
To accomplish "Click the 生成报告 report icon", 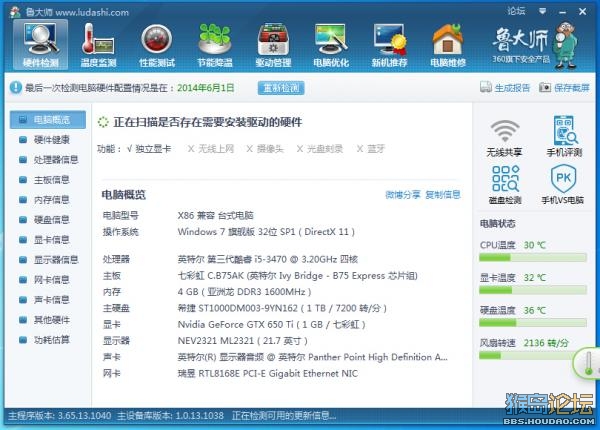I will pyautogui.click(x=486, y=87).
